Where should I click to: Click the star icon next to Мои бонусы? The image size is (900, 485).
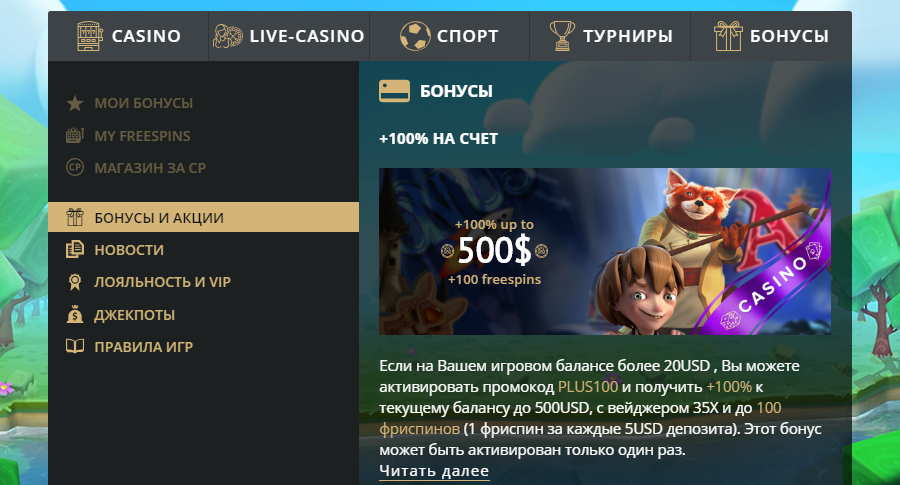coord(75,103)
